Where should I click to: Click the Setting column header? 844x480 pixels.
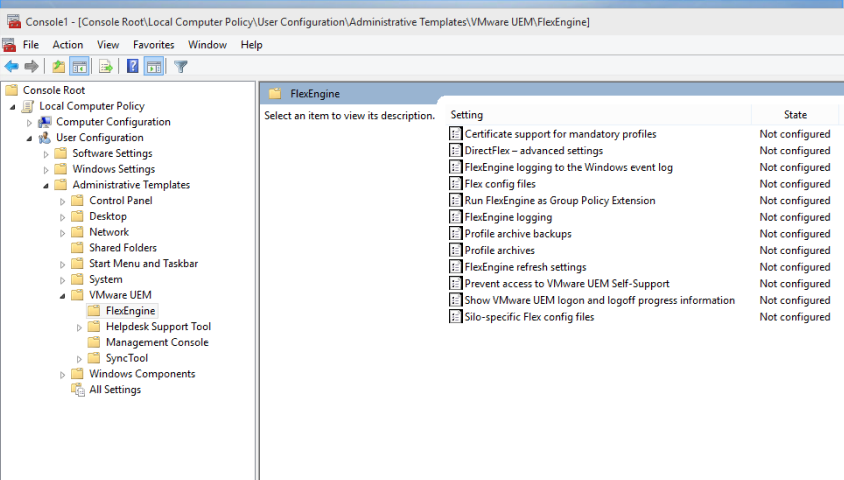click(x=595, y=115)
